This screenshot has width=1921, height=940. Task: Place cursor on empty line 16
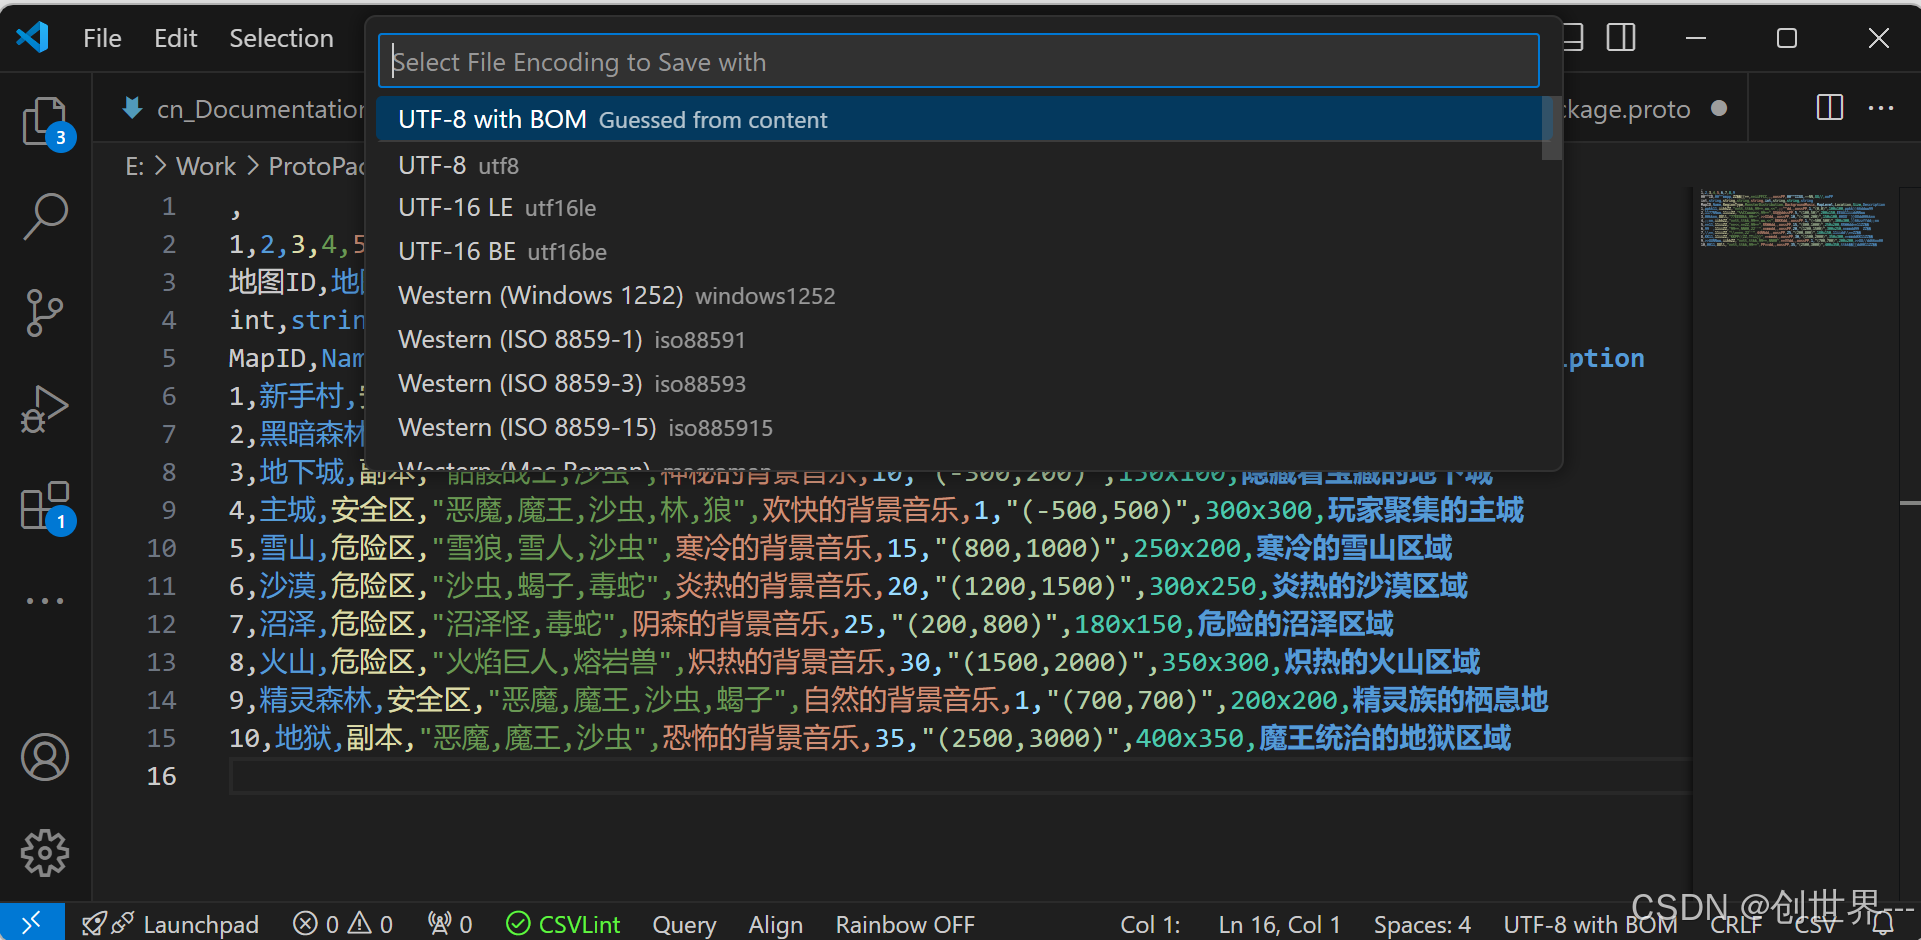[960, 776]
